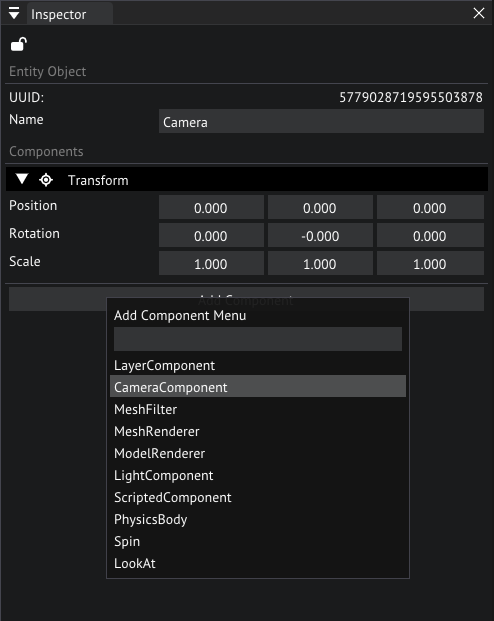The image size is (494, 621).
Task: Choose LayerComponent from the menu
Action: pyautogui.click(x=258, y=365)
